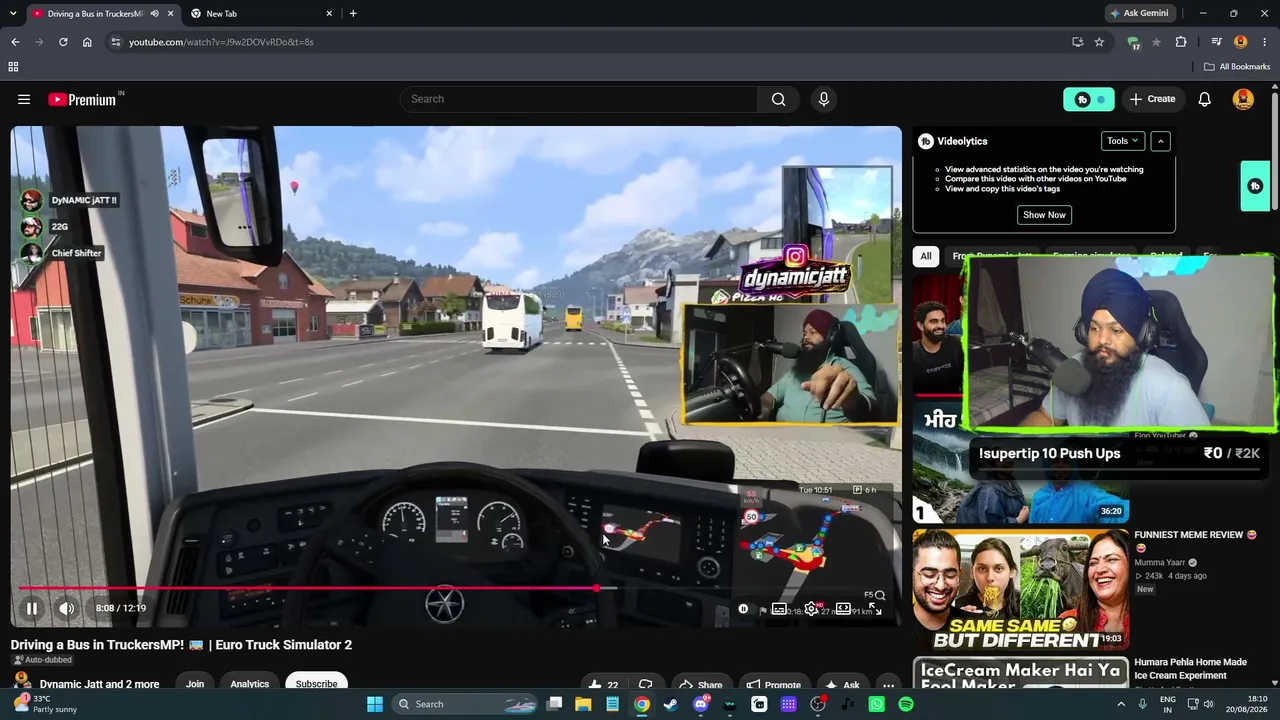1280x720 pixels.
Task: Open WhatsApp from the taskbar
Action: pyautogui.click(x=877, y=704)
